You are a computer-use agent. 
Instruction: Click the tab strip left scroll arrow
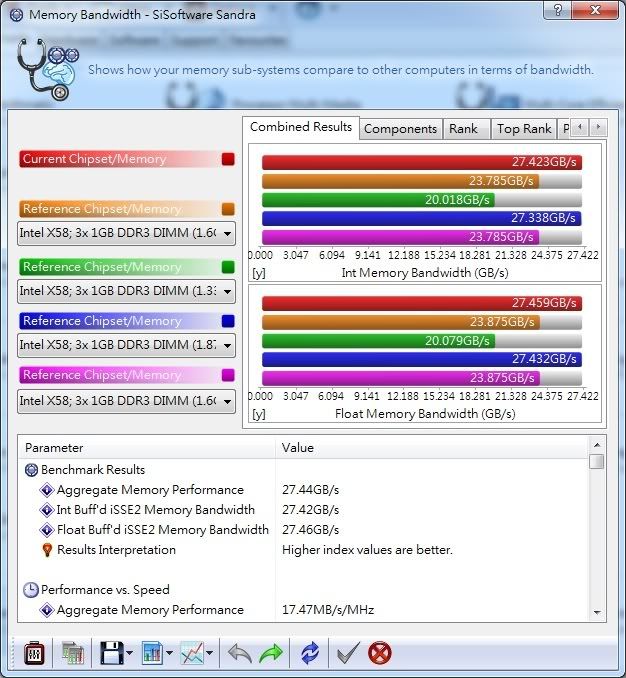point(580,127)
